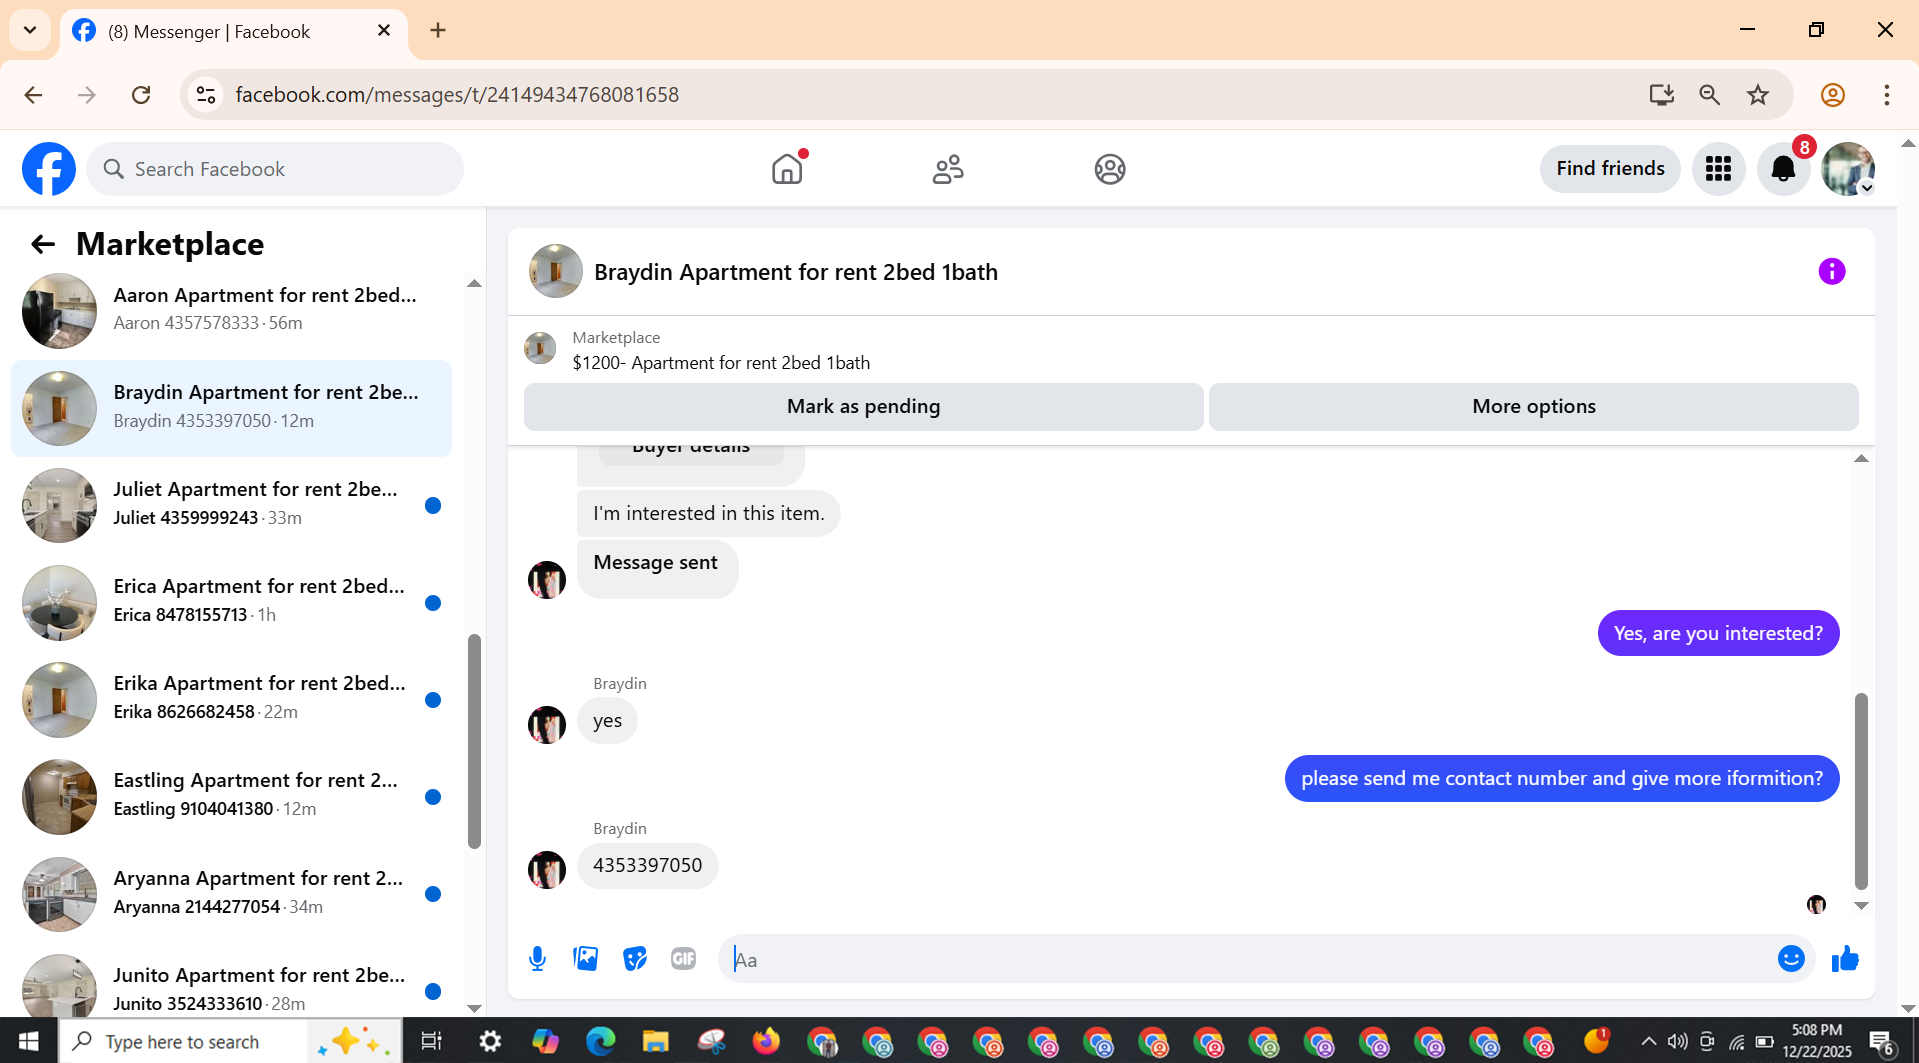This screenshot has height=1063, width=1919.
Task: Click Find friends button
Action: pyautogui.click(x=1610, y=168)
